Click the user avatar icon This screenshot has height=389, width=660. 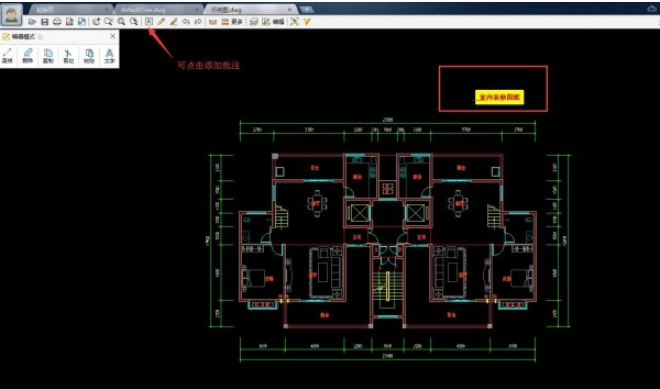click(11, 14)
